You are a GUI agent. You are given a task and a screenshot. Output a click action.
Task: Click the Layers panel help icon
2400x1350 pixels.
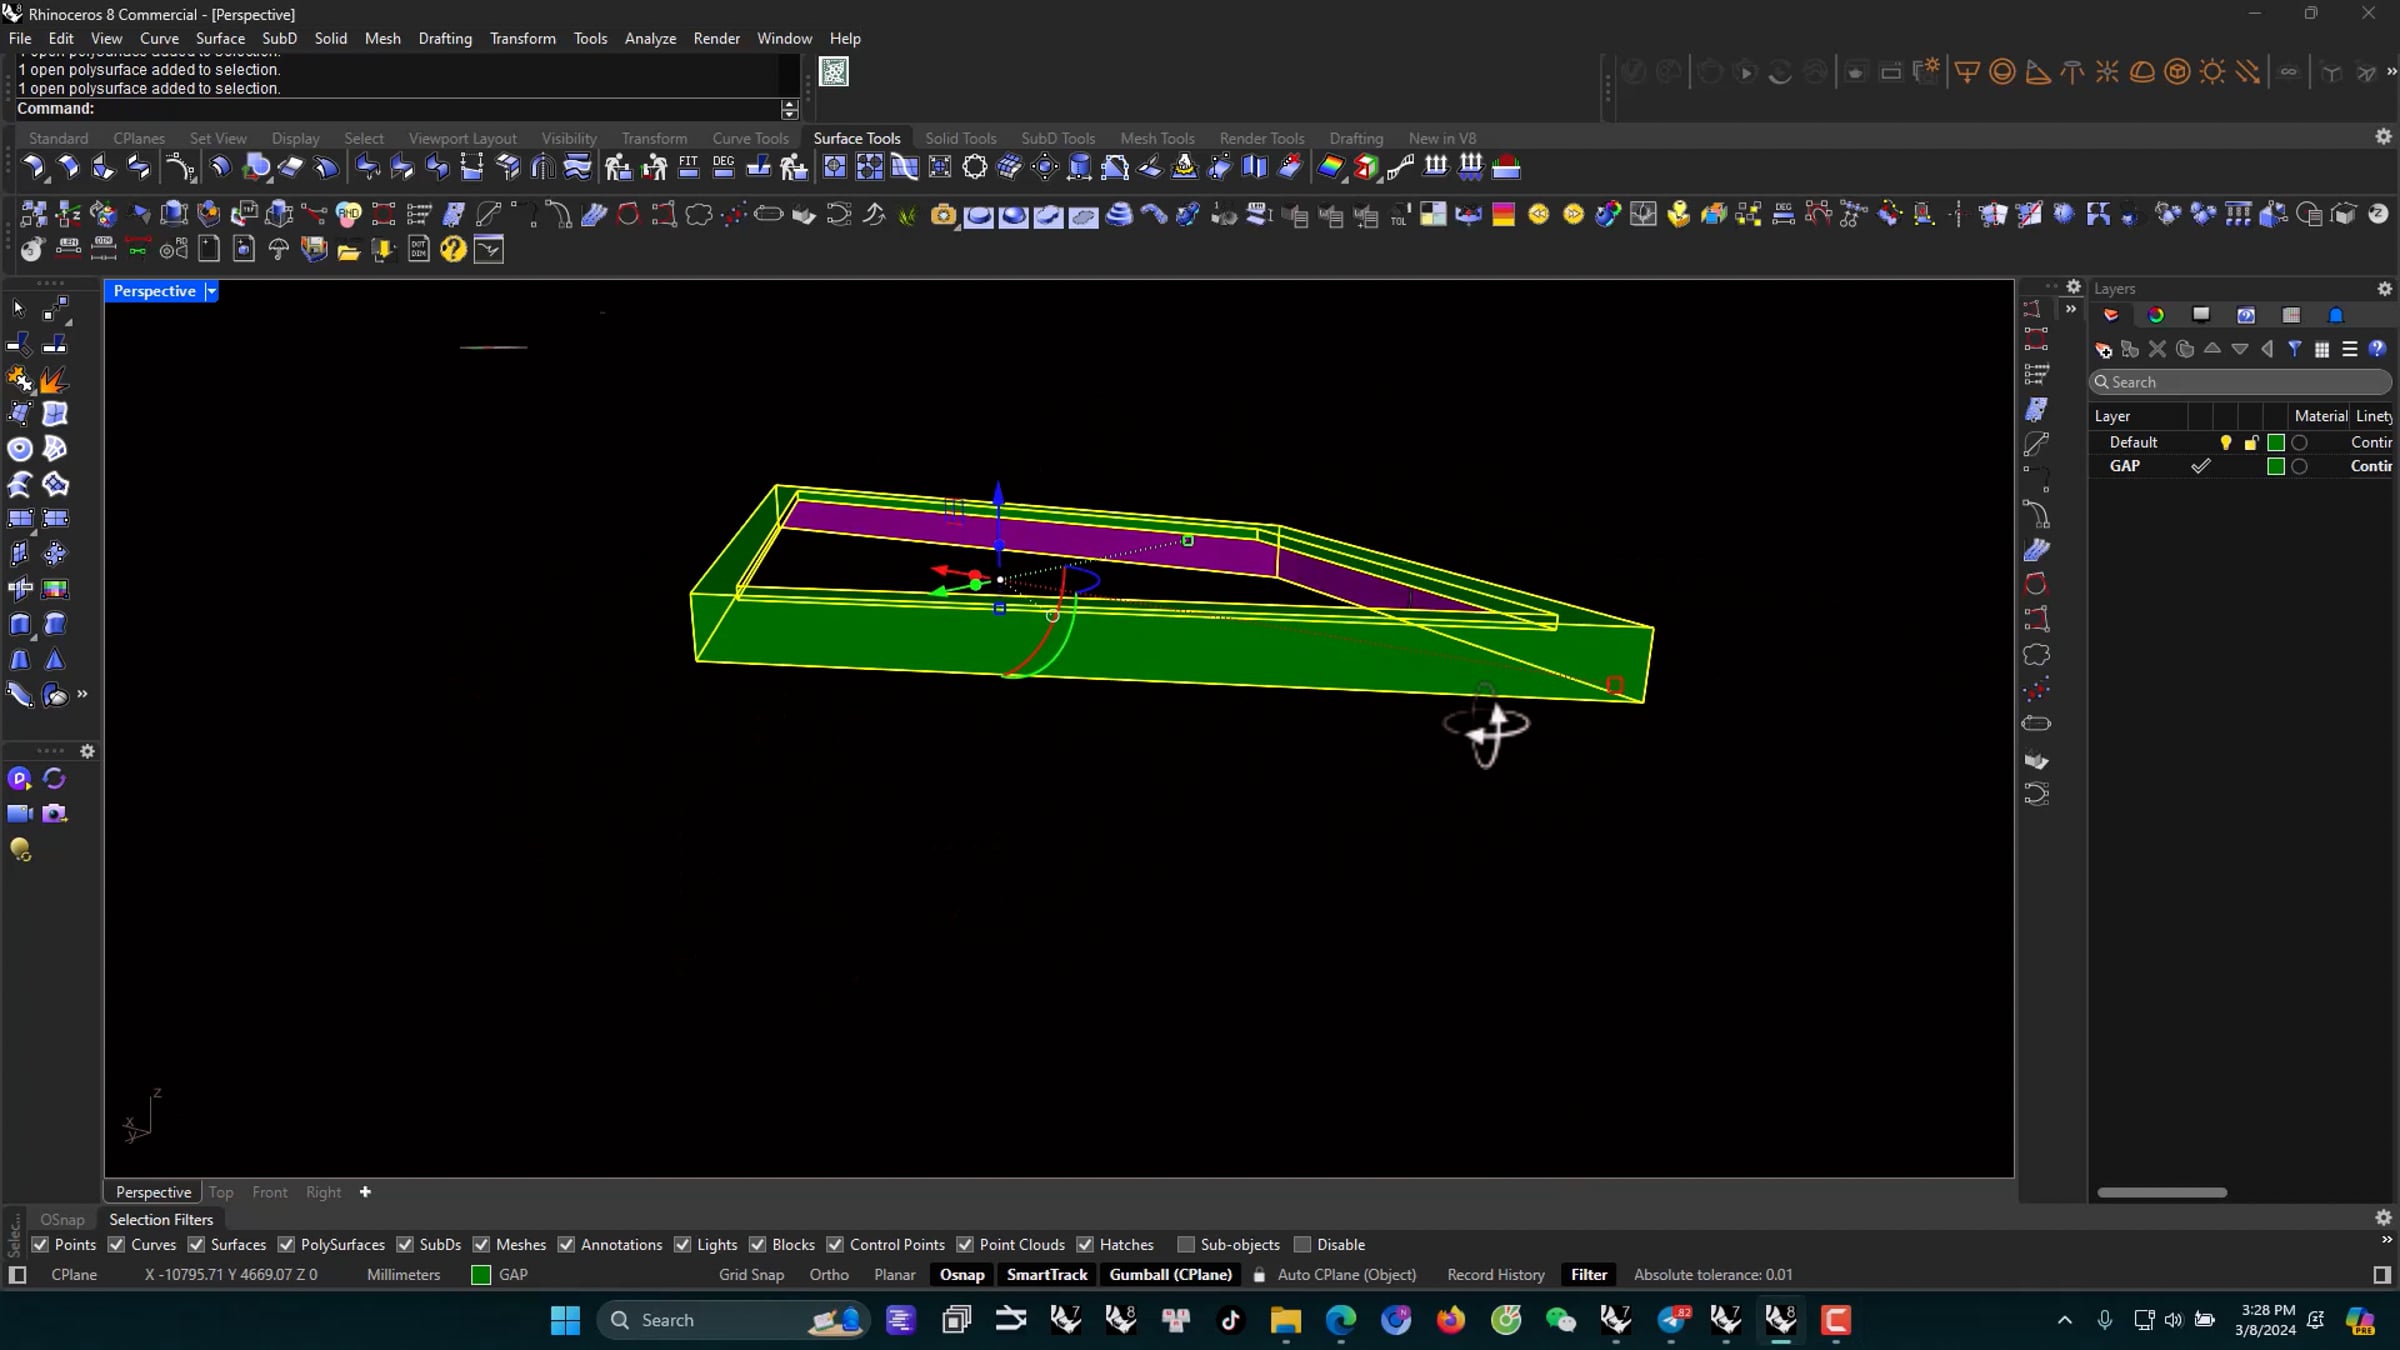2377,349
